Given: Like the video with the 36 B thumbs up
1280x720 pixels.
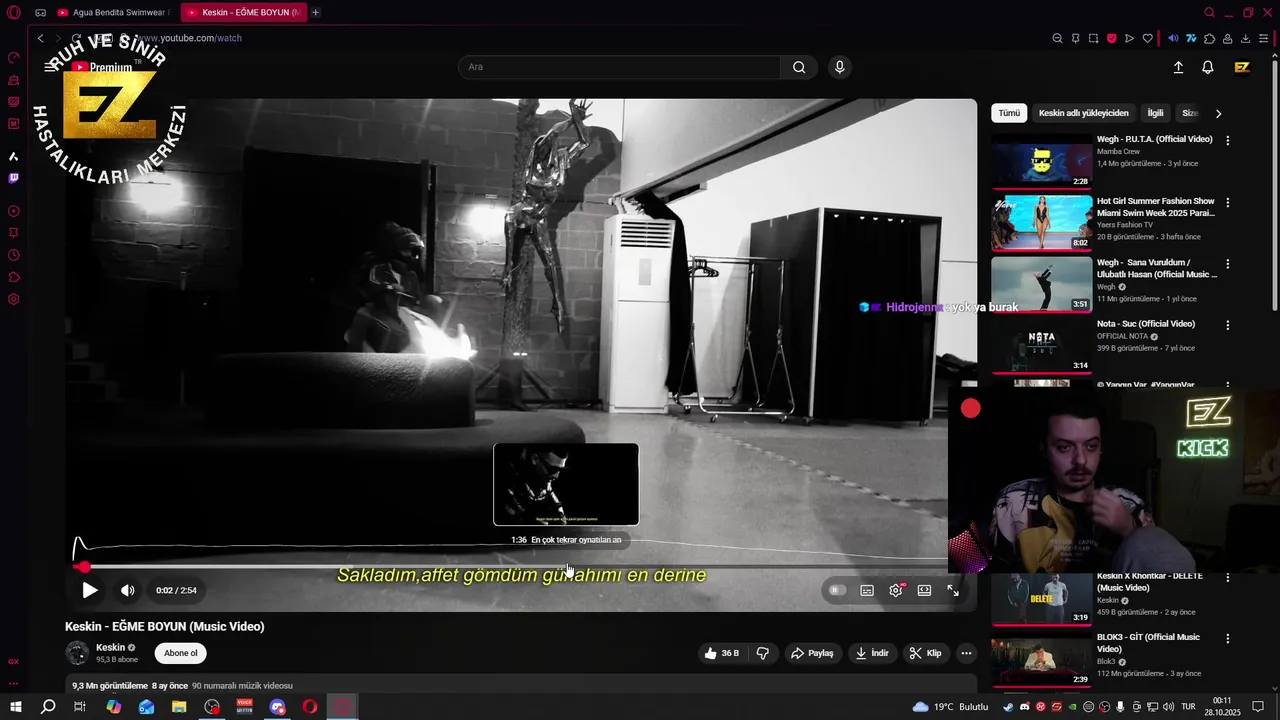Looking at the screenshot, I should coord(722,653).
